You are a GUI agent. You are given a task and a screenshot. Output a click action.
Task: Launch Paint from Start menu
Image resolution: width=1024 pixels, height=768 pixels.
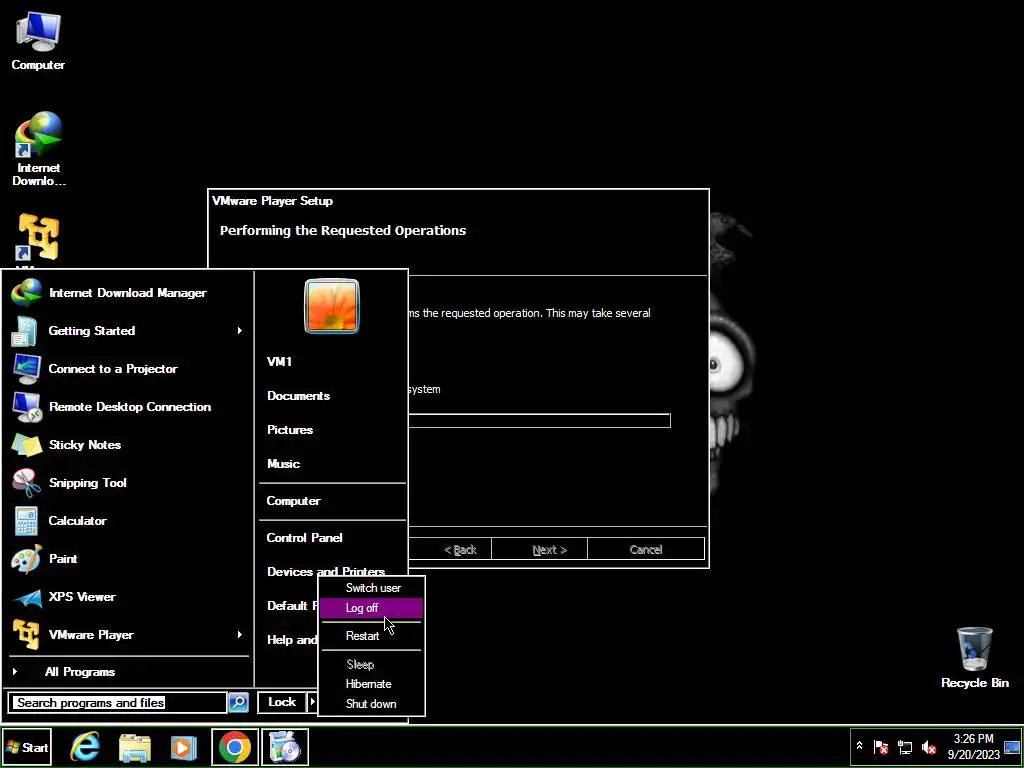[129, 558]
